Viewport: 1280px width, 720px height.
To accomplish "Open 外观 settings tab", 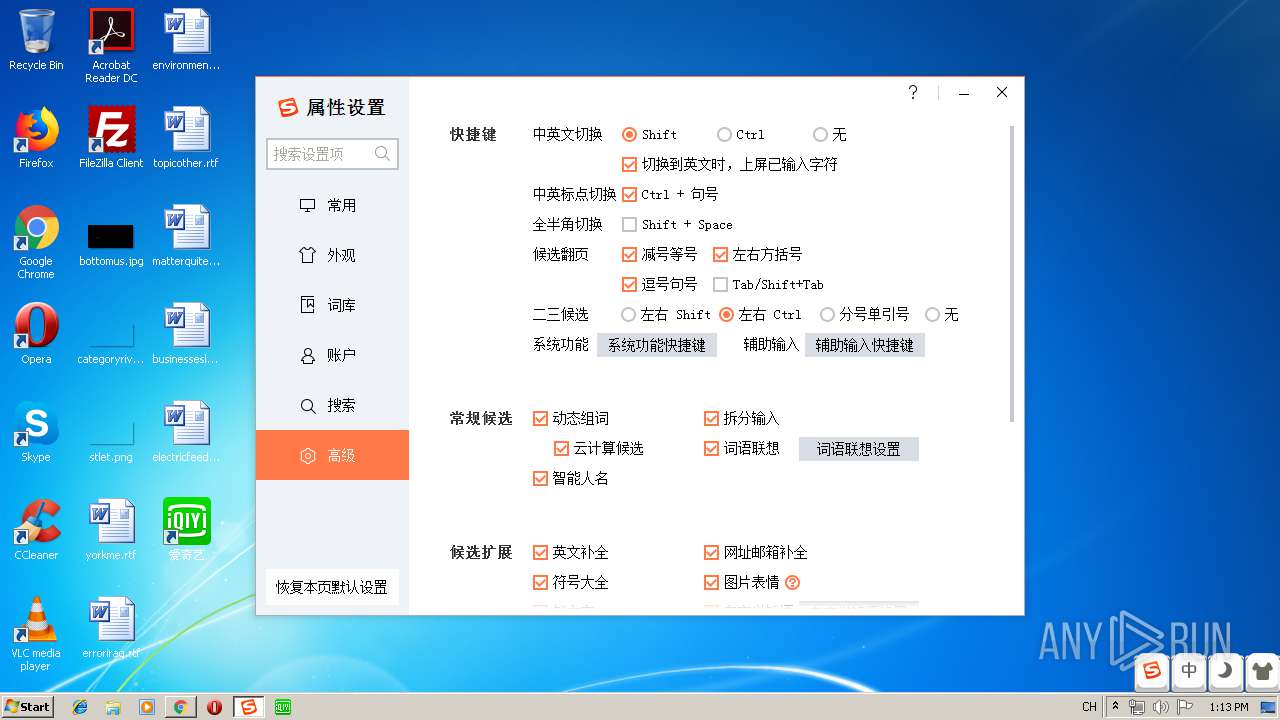I will tap(332, 255).
